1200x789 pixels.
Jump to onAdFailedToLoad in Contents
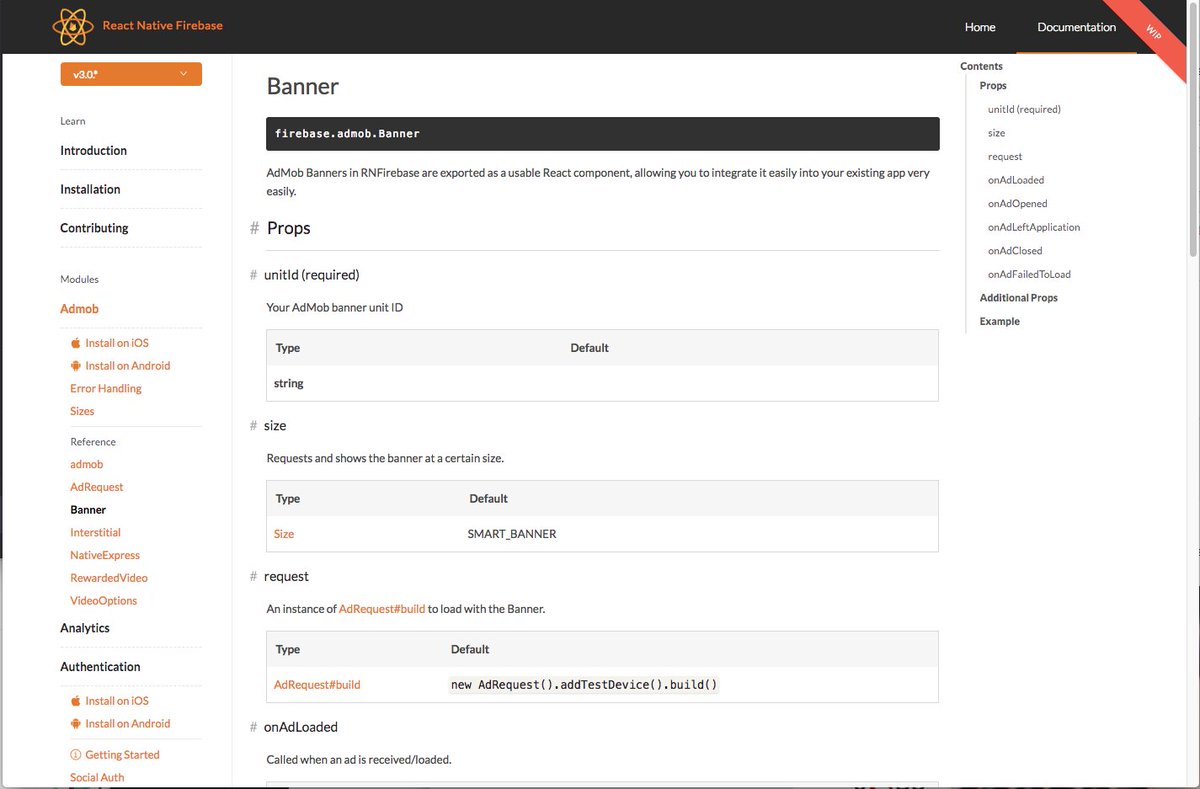(1029, 274)
